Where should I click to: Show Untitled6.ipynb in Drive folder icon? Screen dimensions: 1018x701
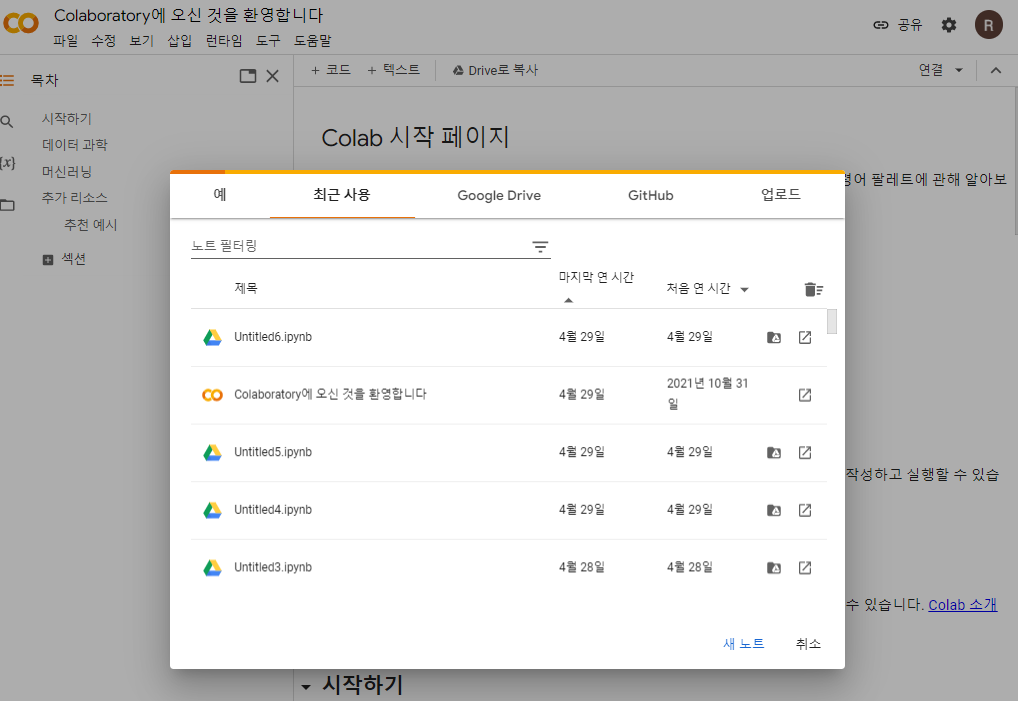pos(774,338)
